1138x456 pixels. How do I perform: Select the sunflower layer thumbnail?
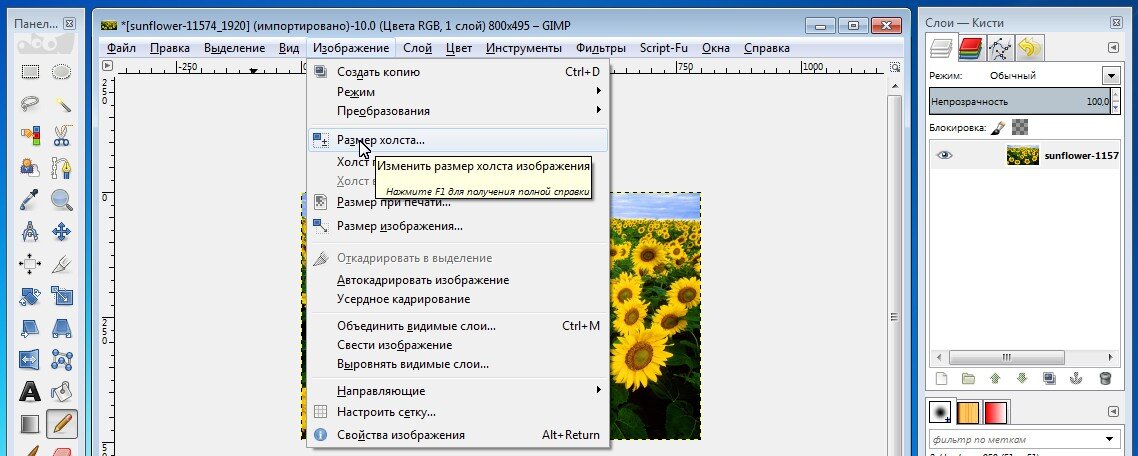click(1023, 155)
